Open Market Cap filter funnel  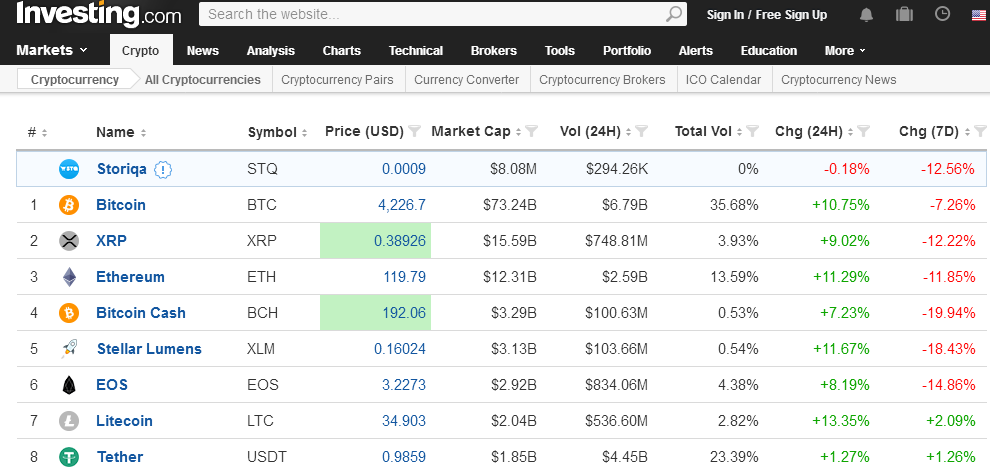click(x=532, y=132)
